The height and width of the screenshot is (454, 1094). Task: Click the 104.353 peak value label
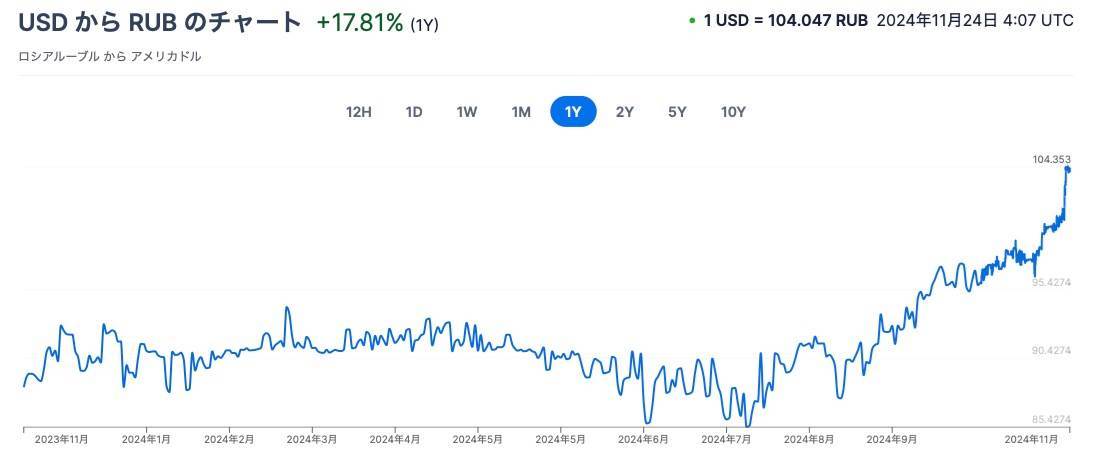1051,159
